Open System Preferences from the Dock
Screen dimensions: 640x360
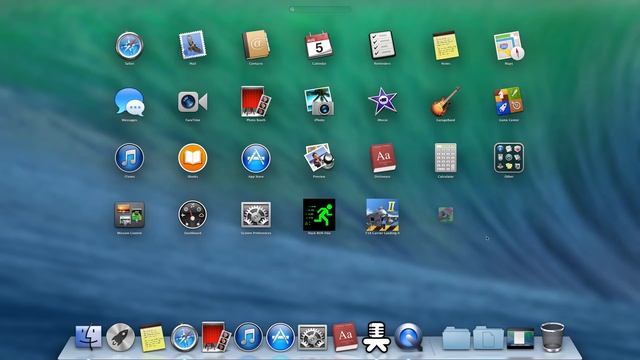coord(312,338)
